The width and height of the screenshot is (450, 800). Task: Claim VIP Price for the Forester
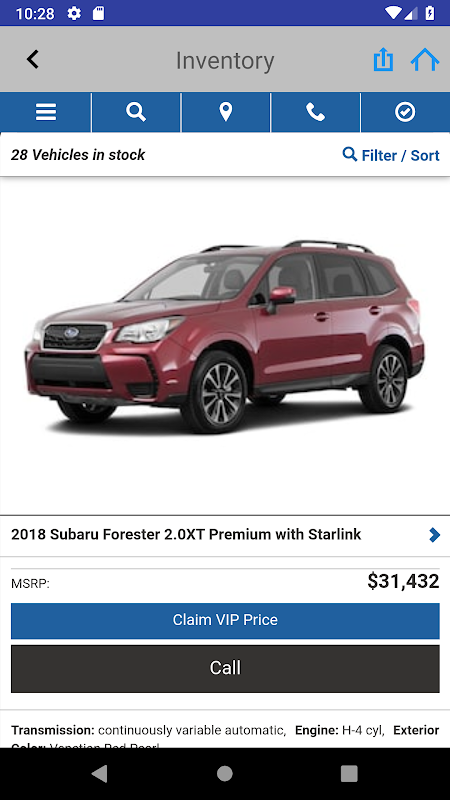[x=225, y=620]
